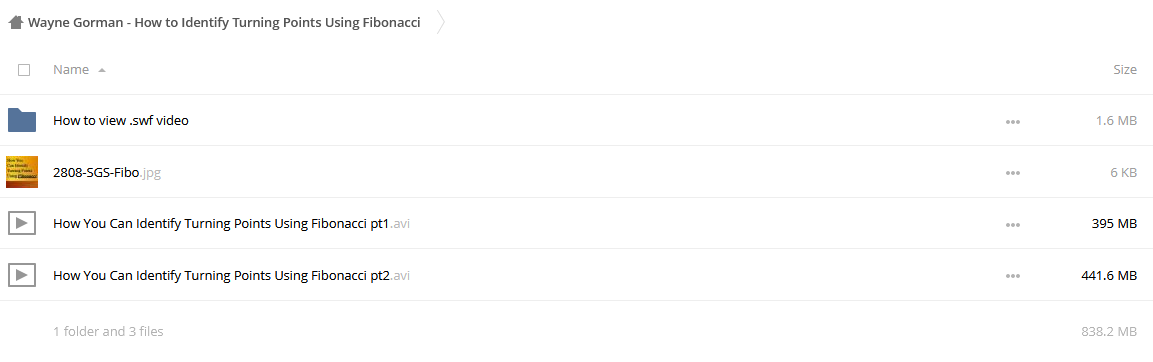Screen dimensions: 1153x362
Task: Open more options for 2808-SGS-Fibo.jpg
Action: click(1013, 173)
